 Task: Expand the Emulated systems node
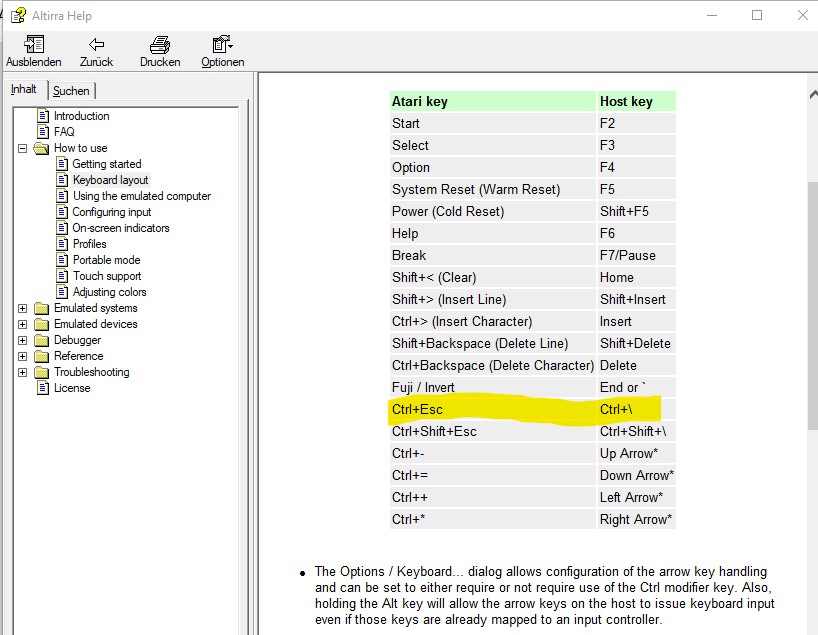(22, 308)
